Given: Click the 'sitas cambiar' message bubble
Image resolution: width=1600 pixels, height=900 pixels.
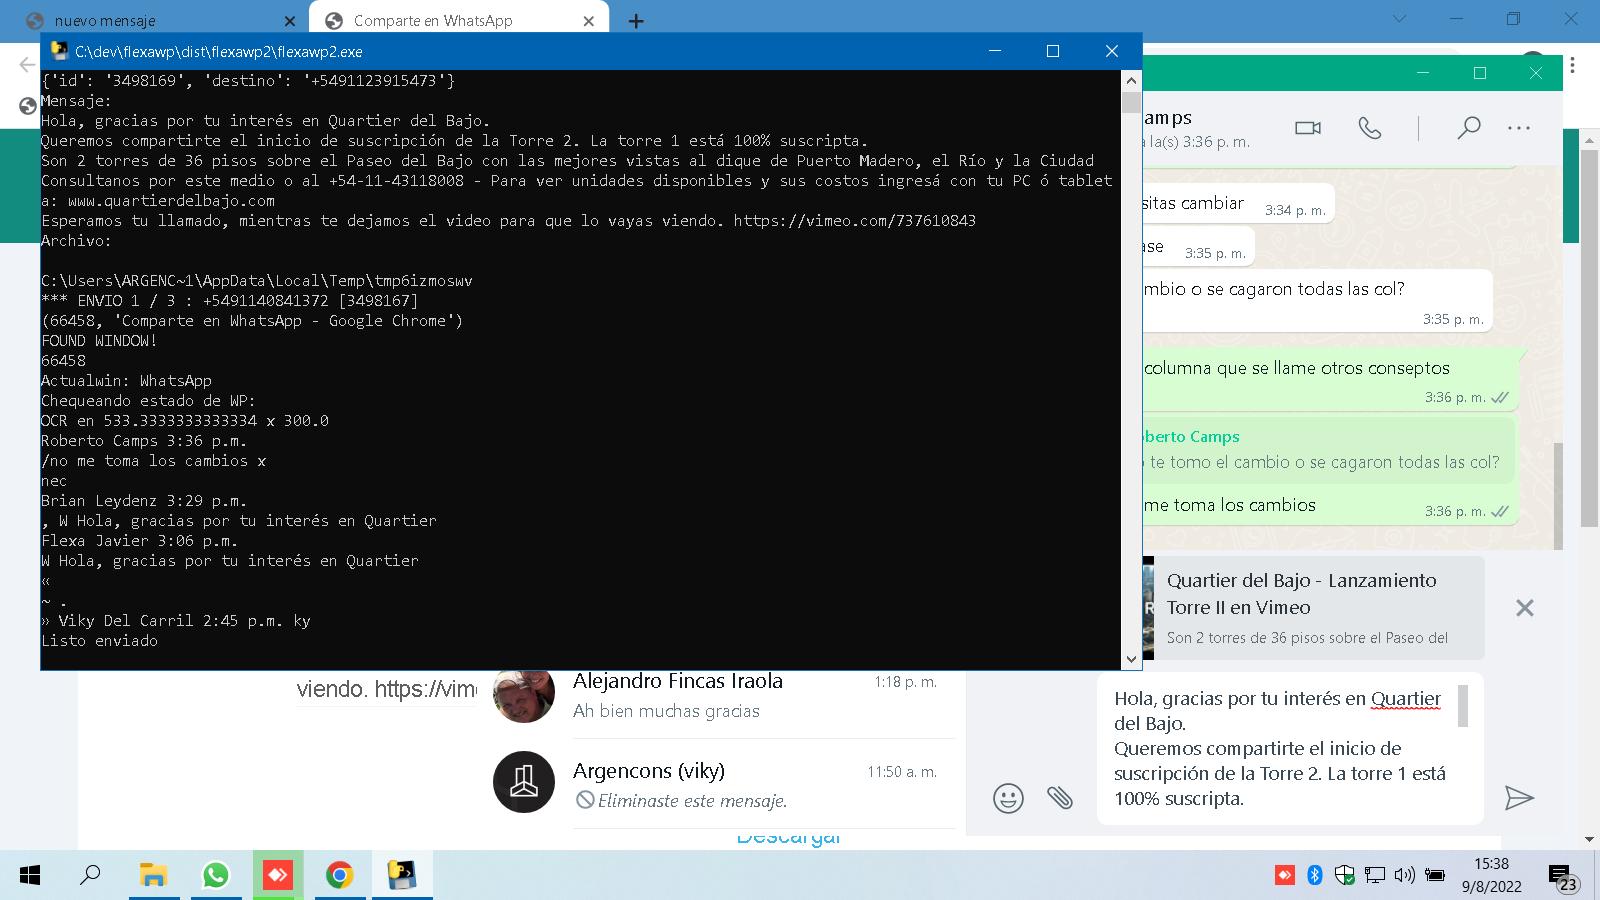Looking at the screenshot, I should [x=1238, y=205].
